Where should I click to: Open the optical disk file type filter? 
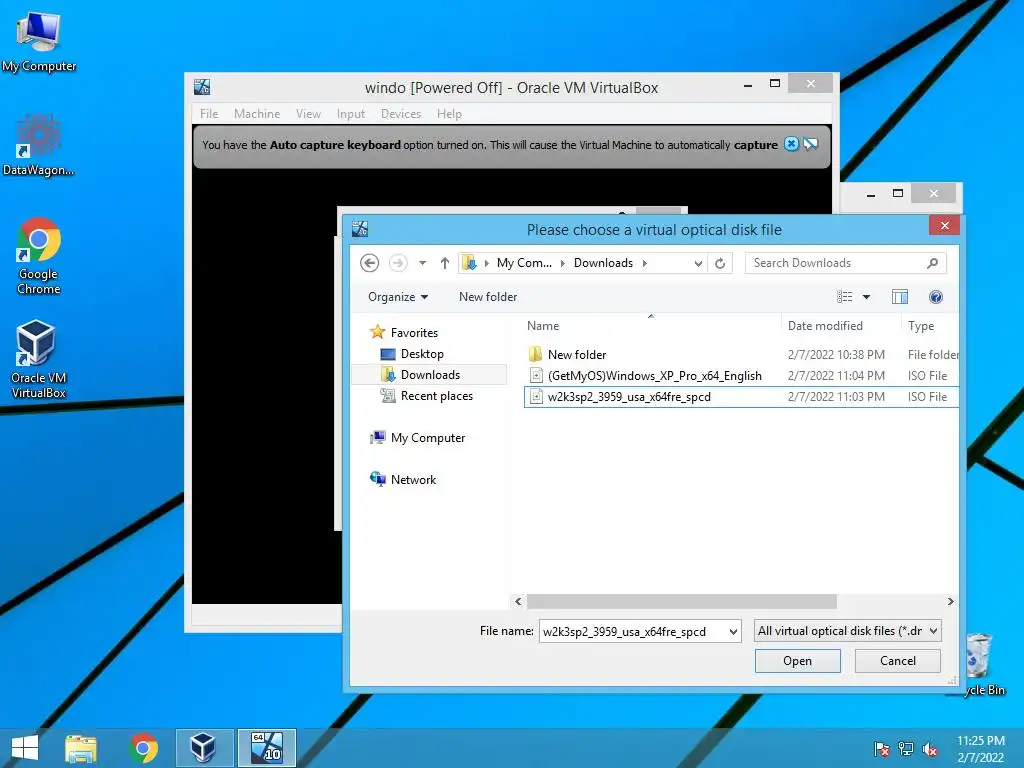(847, 631)
